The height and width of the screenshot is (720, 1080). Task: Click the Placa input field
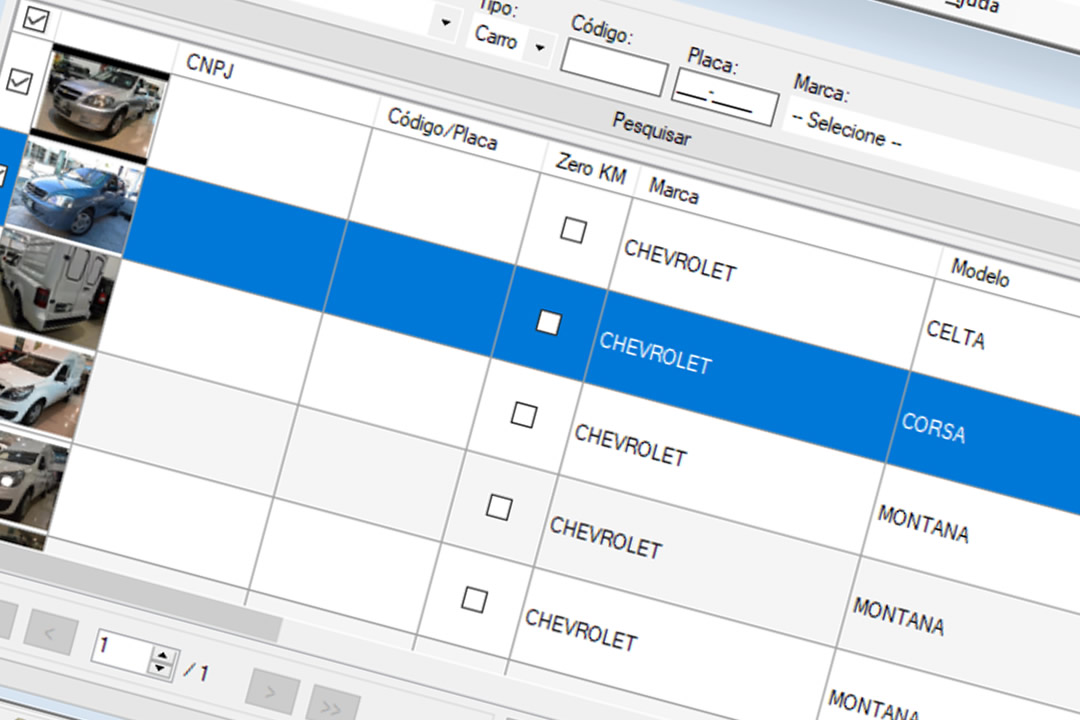725,96
